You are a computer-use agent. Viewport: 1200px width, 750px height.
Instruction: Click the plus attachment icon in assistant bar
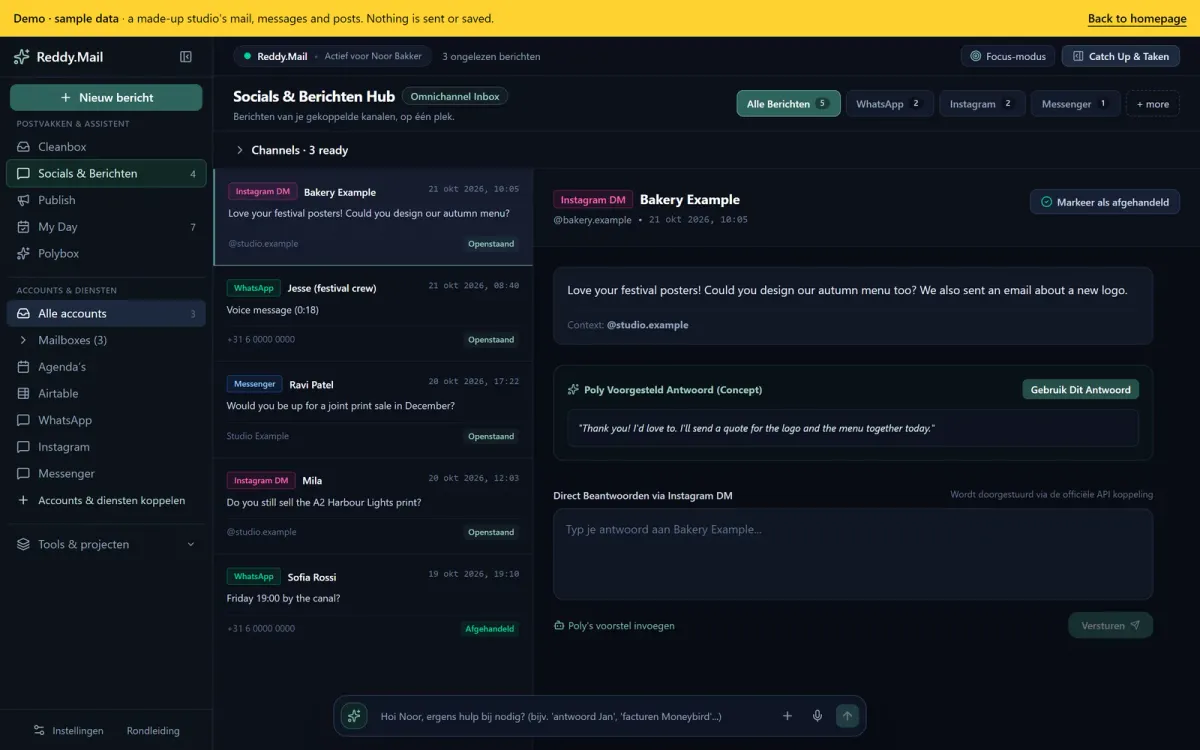[x=787, y=716]
